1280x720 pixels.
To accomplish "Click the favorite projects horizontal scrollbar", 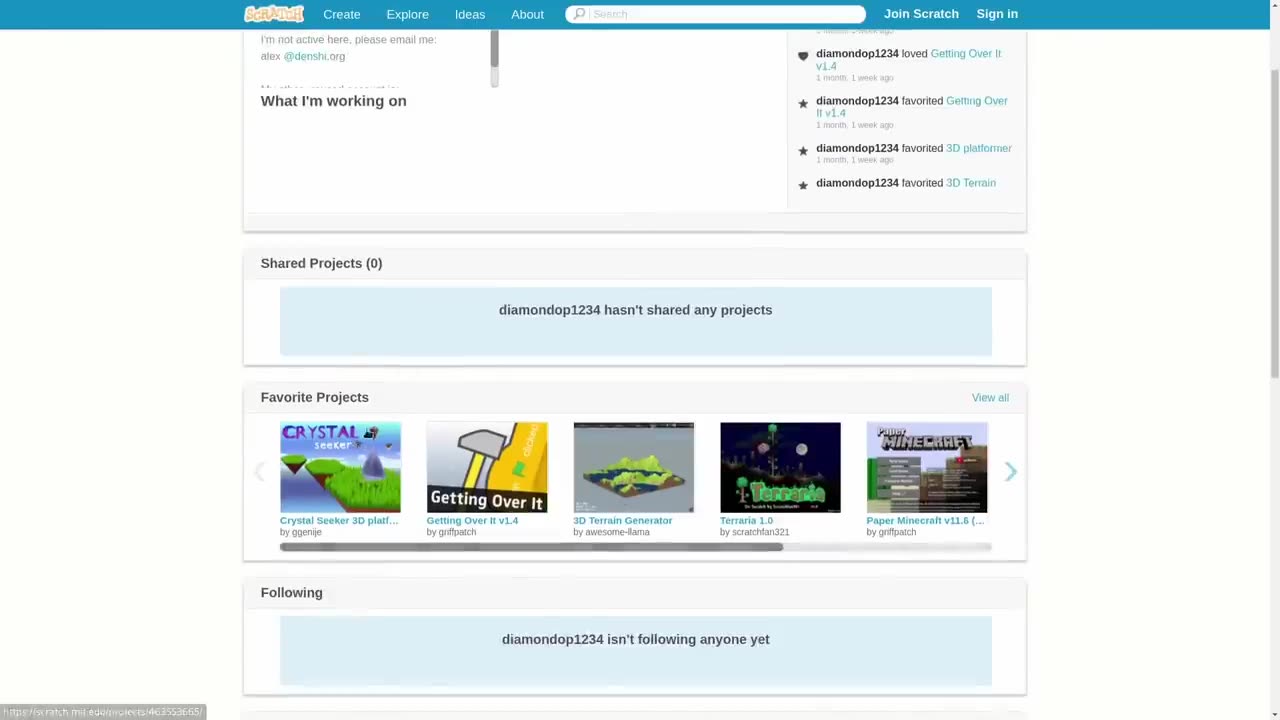I will (531, 547).
